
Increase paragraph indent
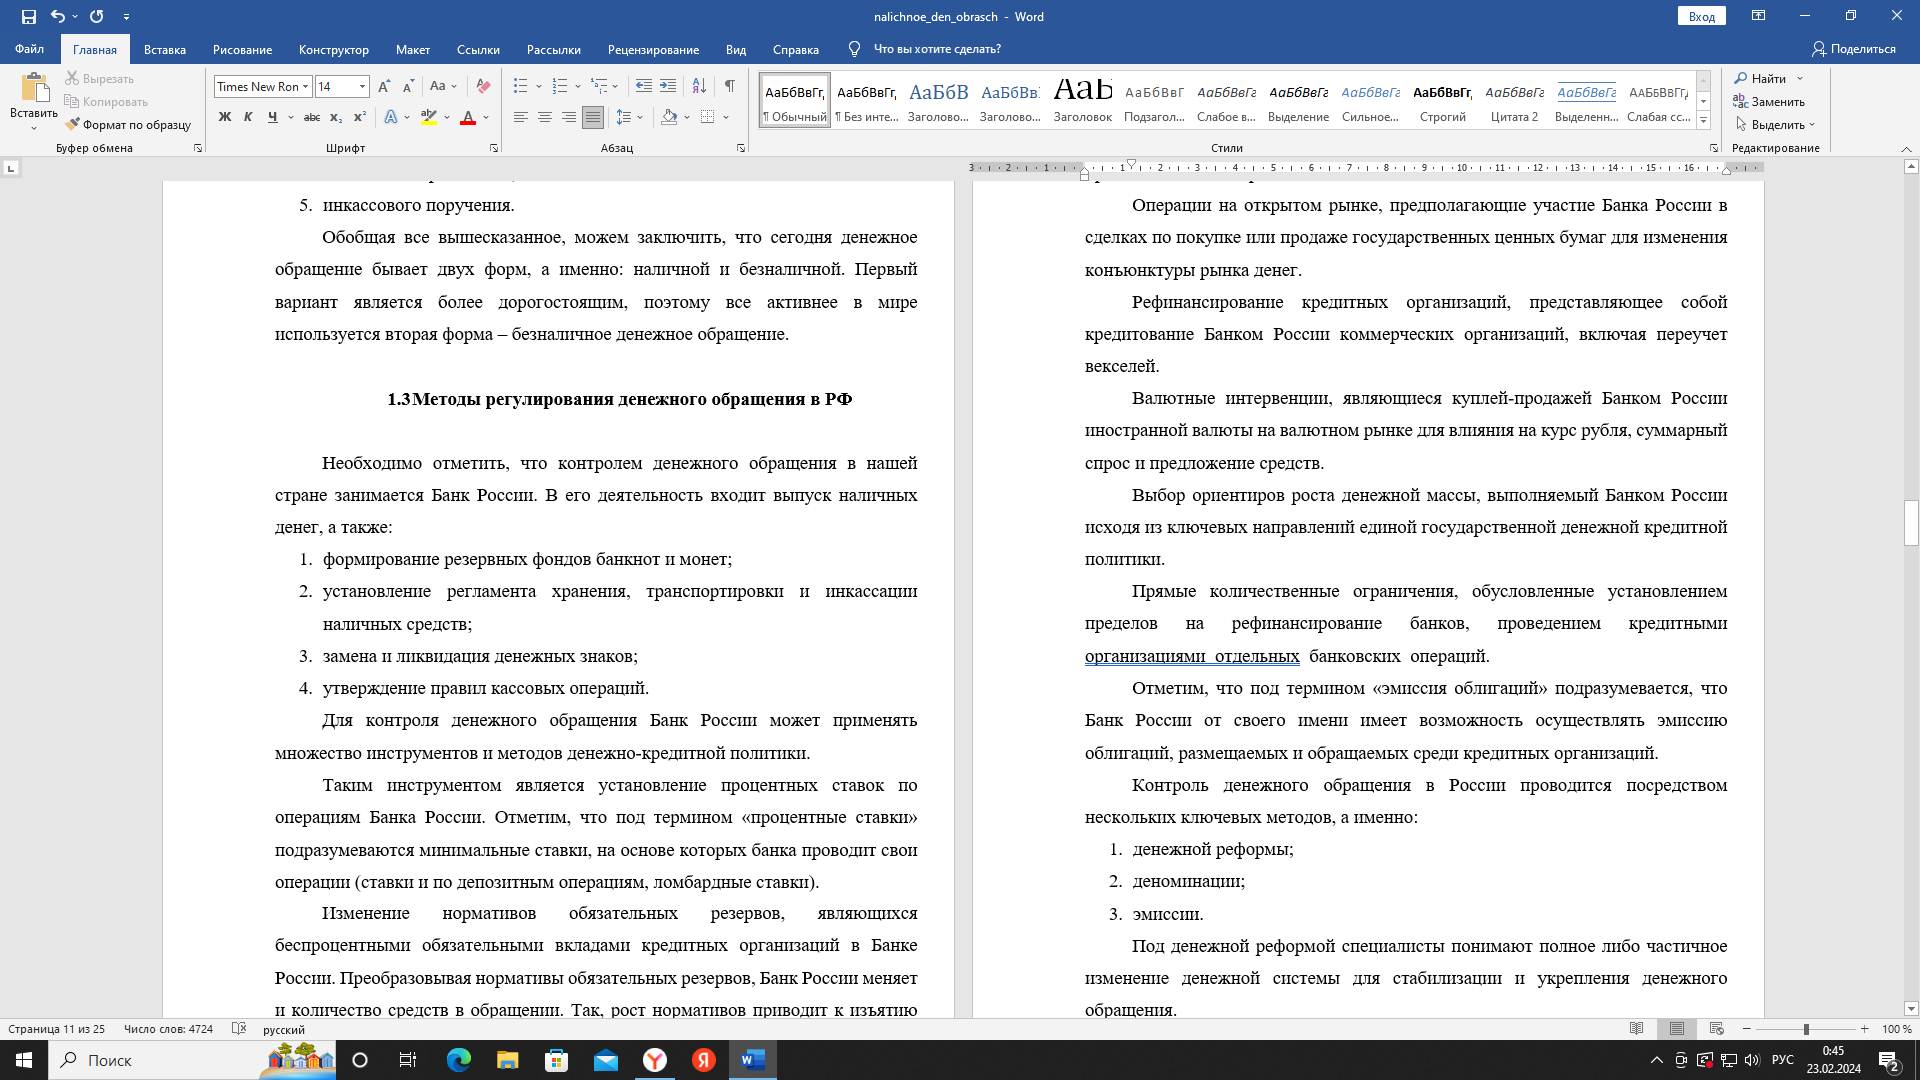pos(668,86)
